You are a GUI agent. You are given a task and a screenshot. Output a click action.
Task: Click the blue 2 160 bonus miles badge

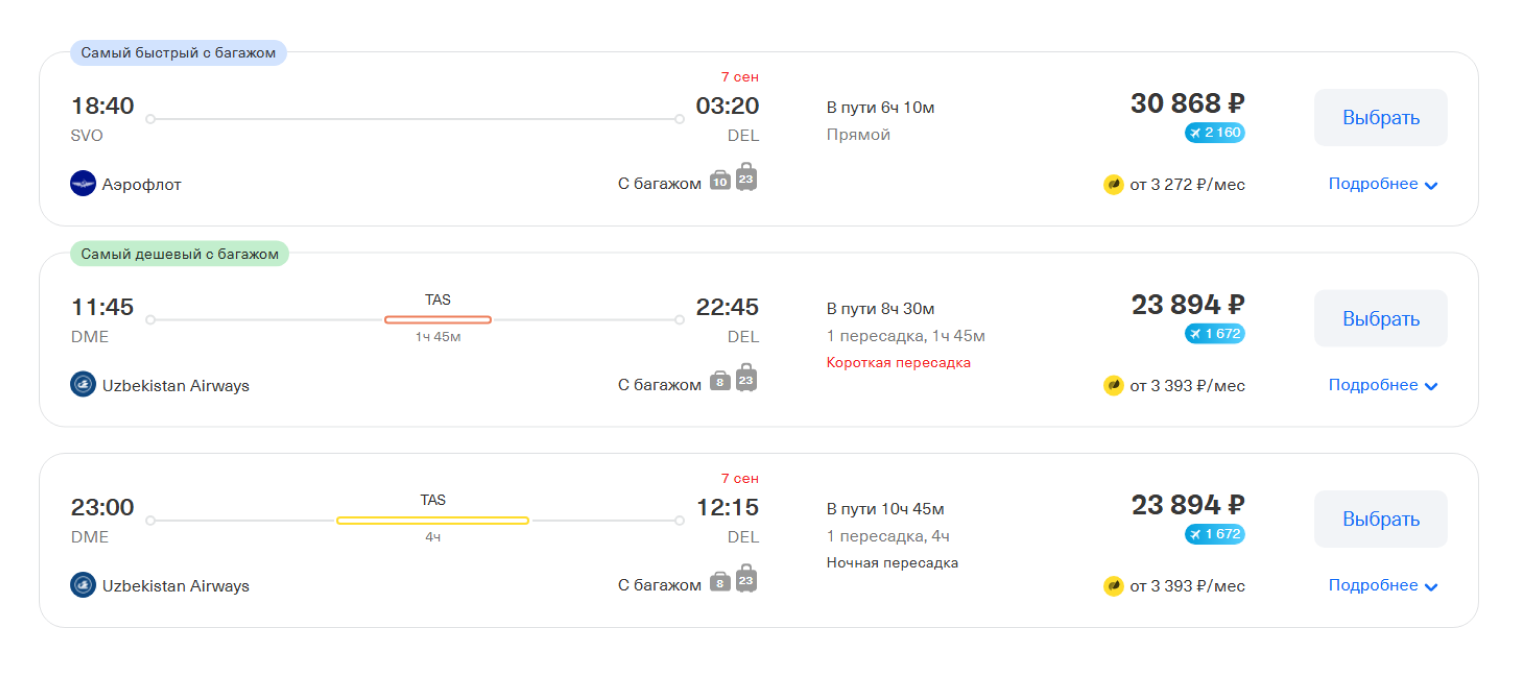click(1215, 132)
